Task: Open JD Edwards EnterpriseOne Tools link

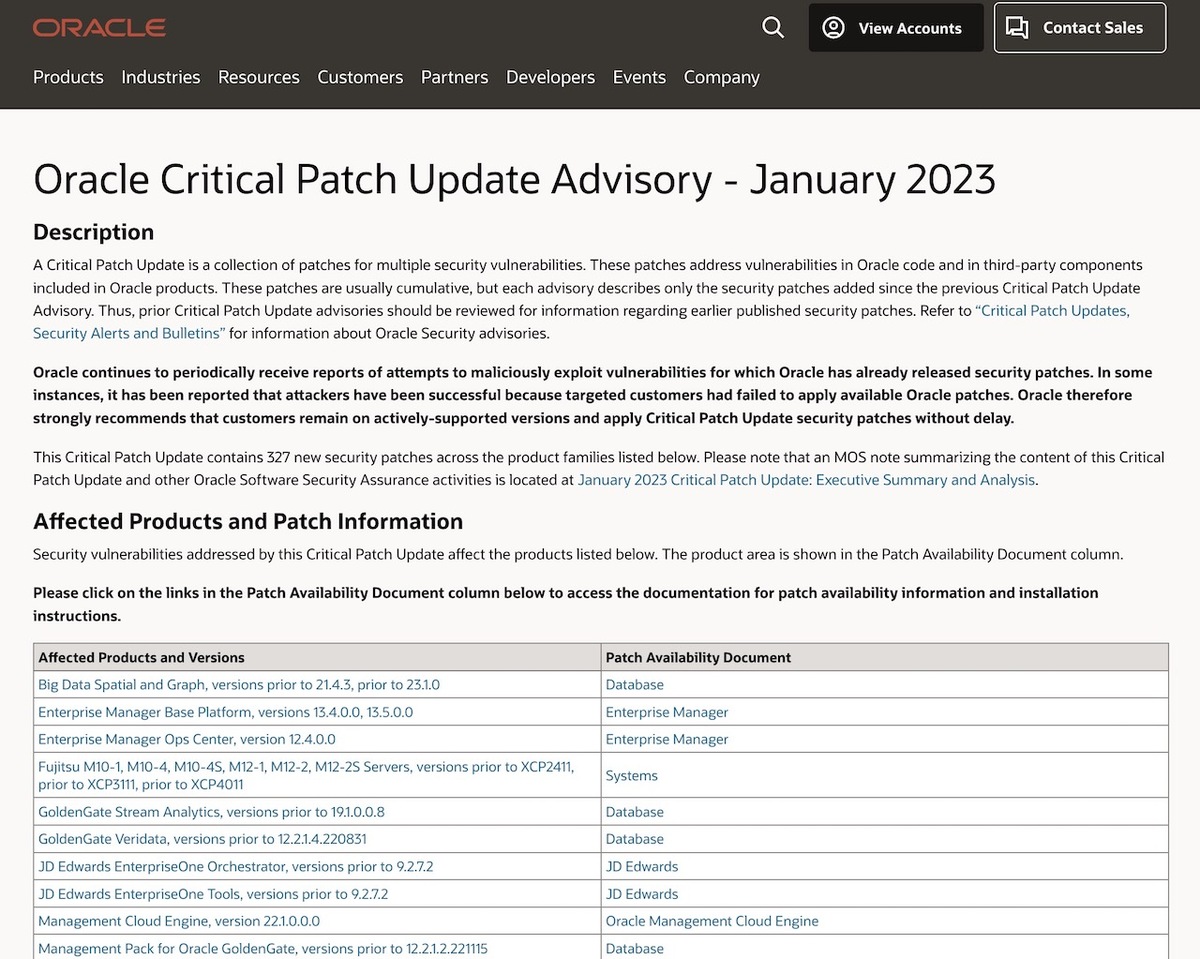Action: click(x=213, y=894)
